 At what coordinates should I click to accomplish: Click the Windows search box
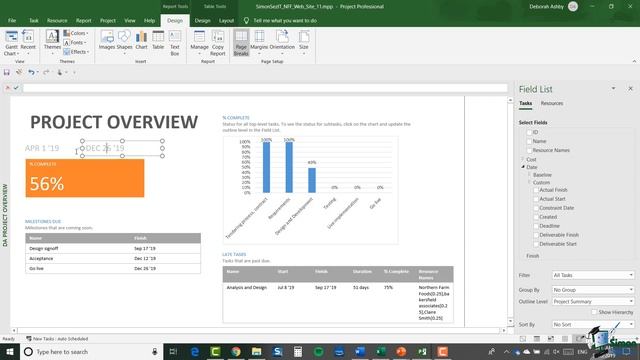tap(91, 351)
